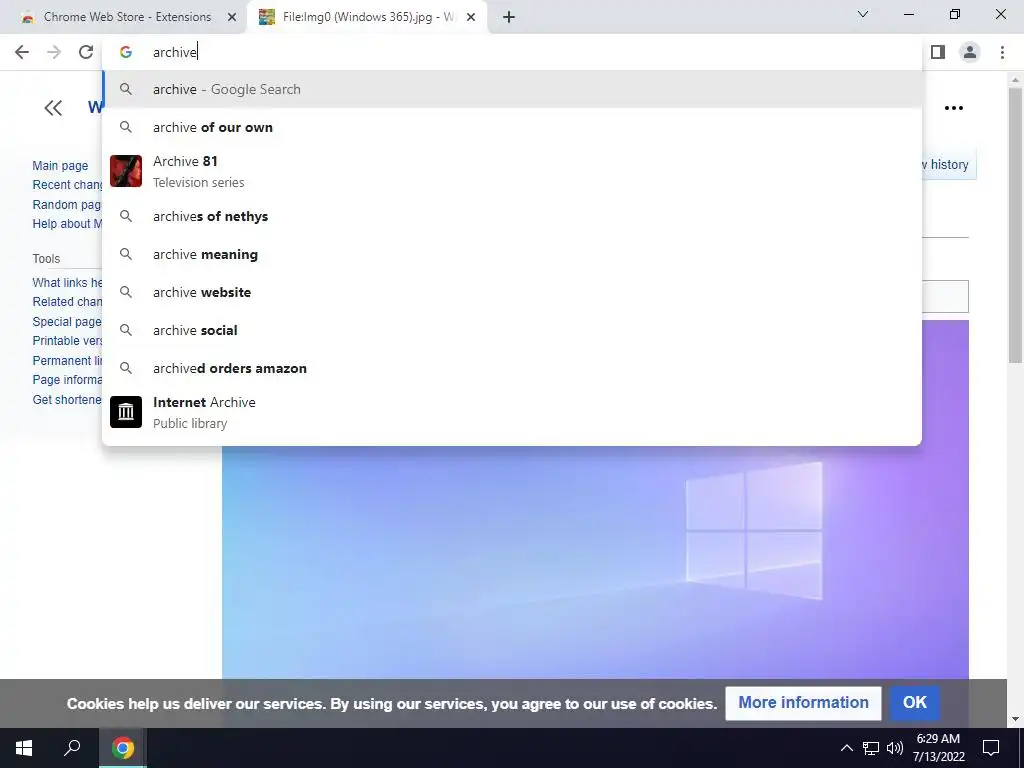Close the Chrome Web Store tab
This screenshot has height=768, width=1024.
(232, 17)
